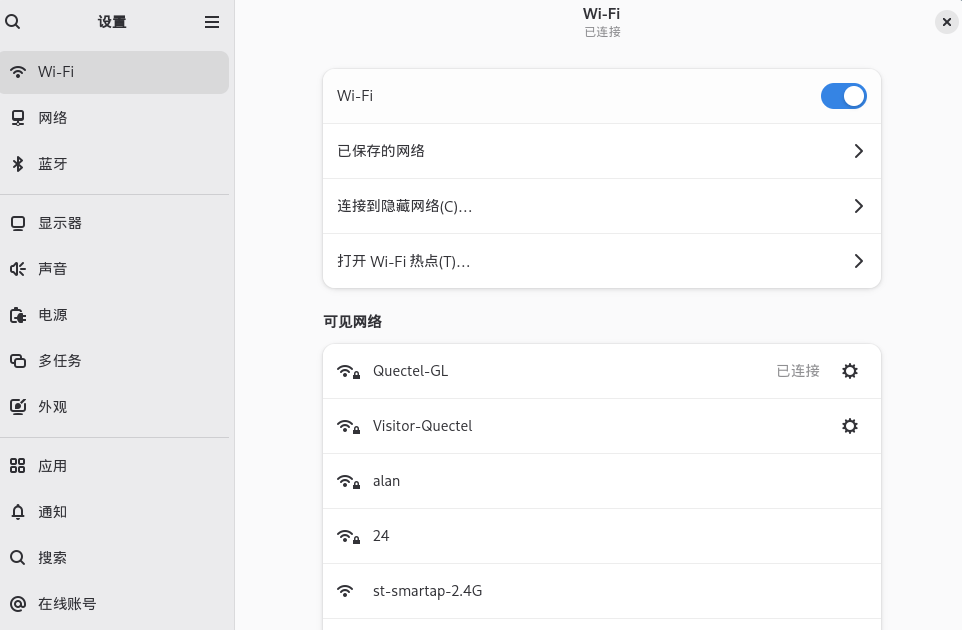Viewport: 962px width, 630px height.
Task: Select the network named 24
Action: (x=381, y=536)
